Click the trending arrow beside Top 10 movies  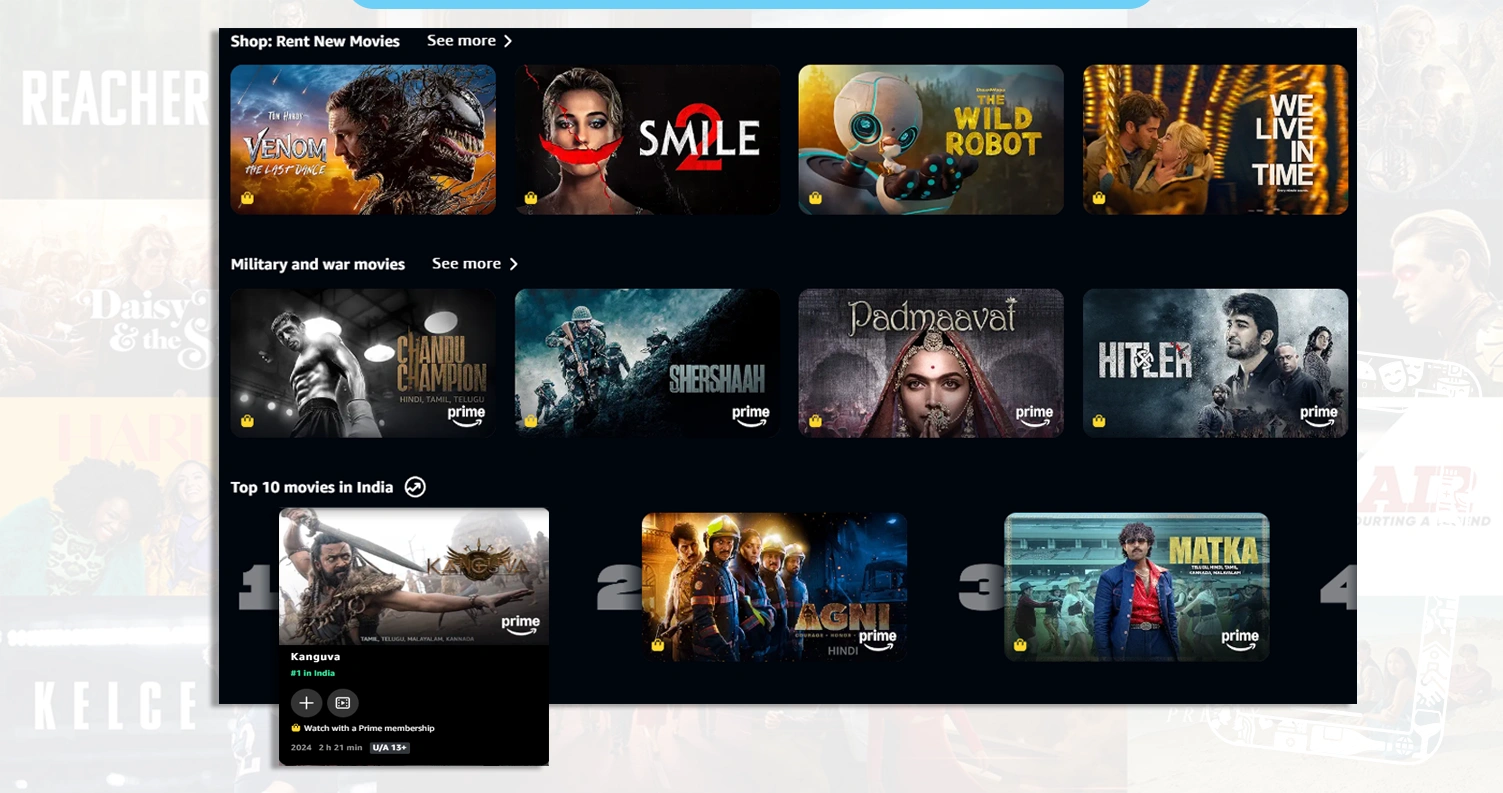pos(414,487)
